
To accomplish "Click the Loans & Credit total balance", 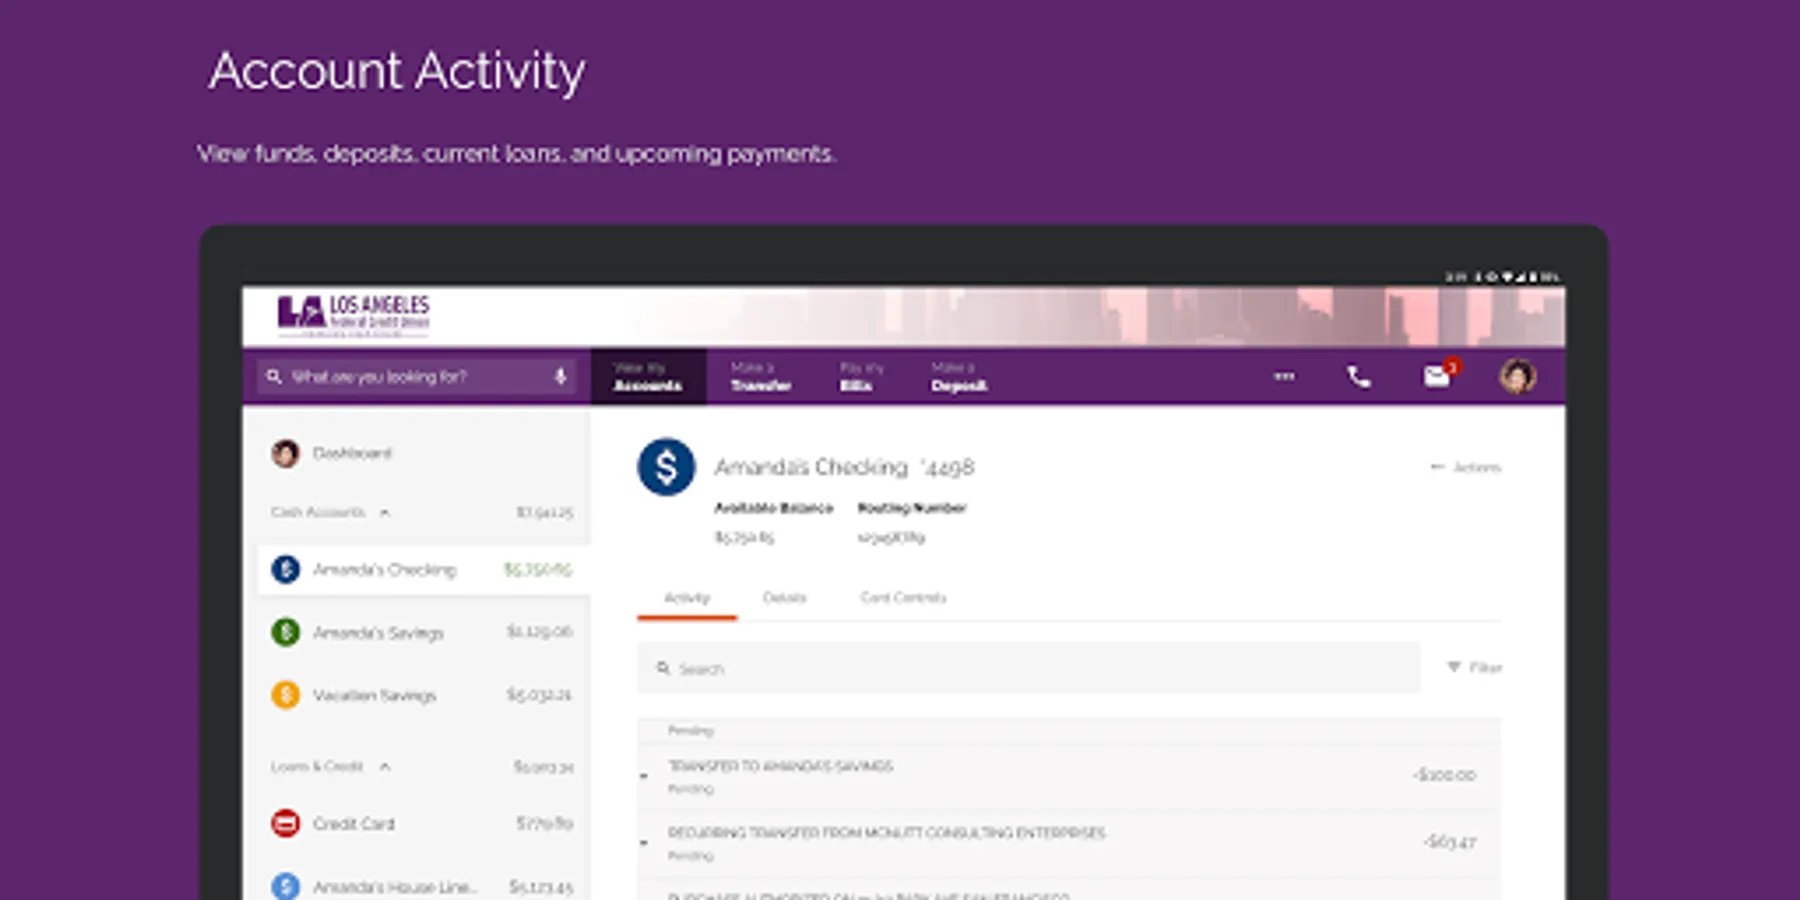I will [544, 767].
